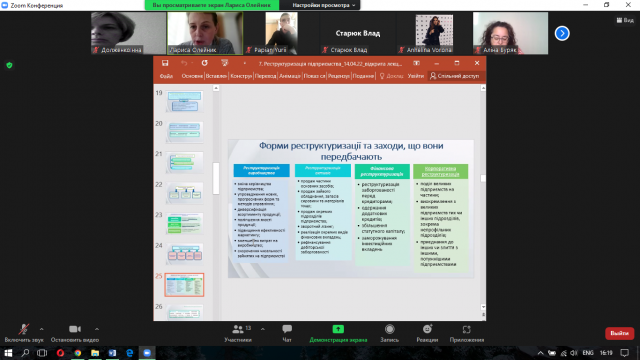The image size is (640, 360).
Task: Open the Анімація ribbon tab
Action: coord(289,76)
